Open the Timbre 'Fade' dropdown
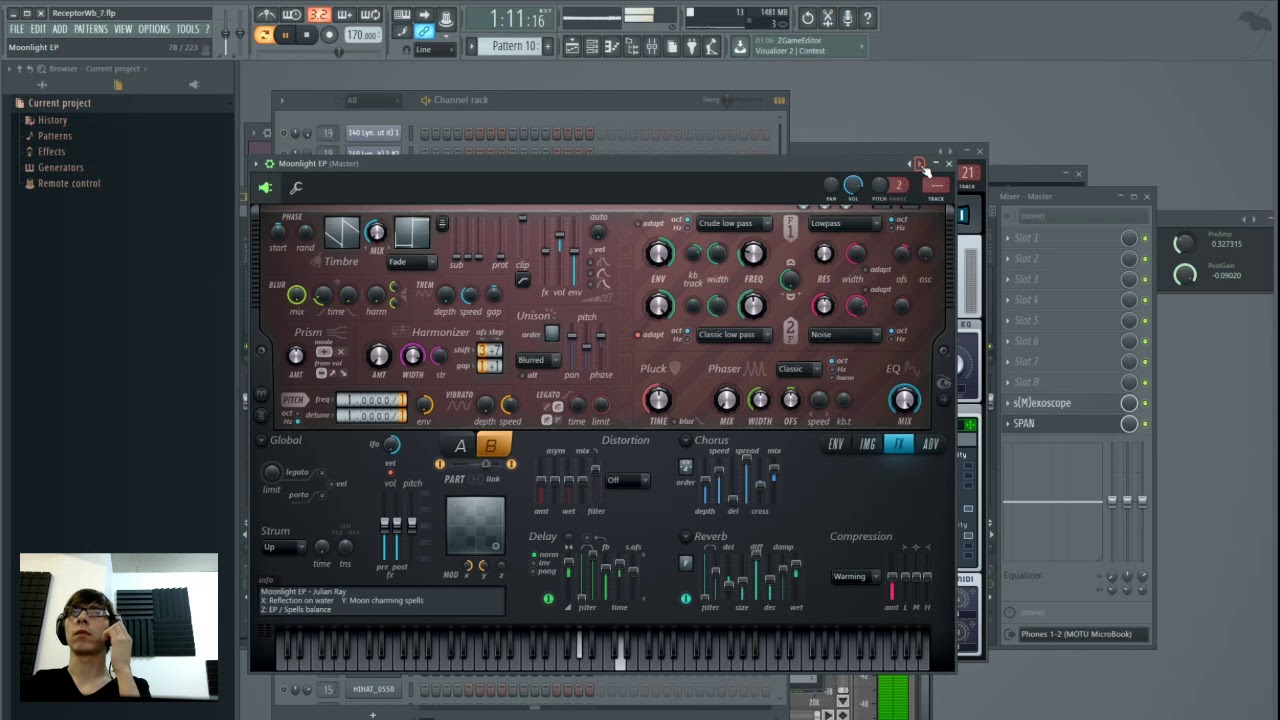Screen dimensions: 1280x720 point(412,262)
